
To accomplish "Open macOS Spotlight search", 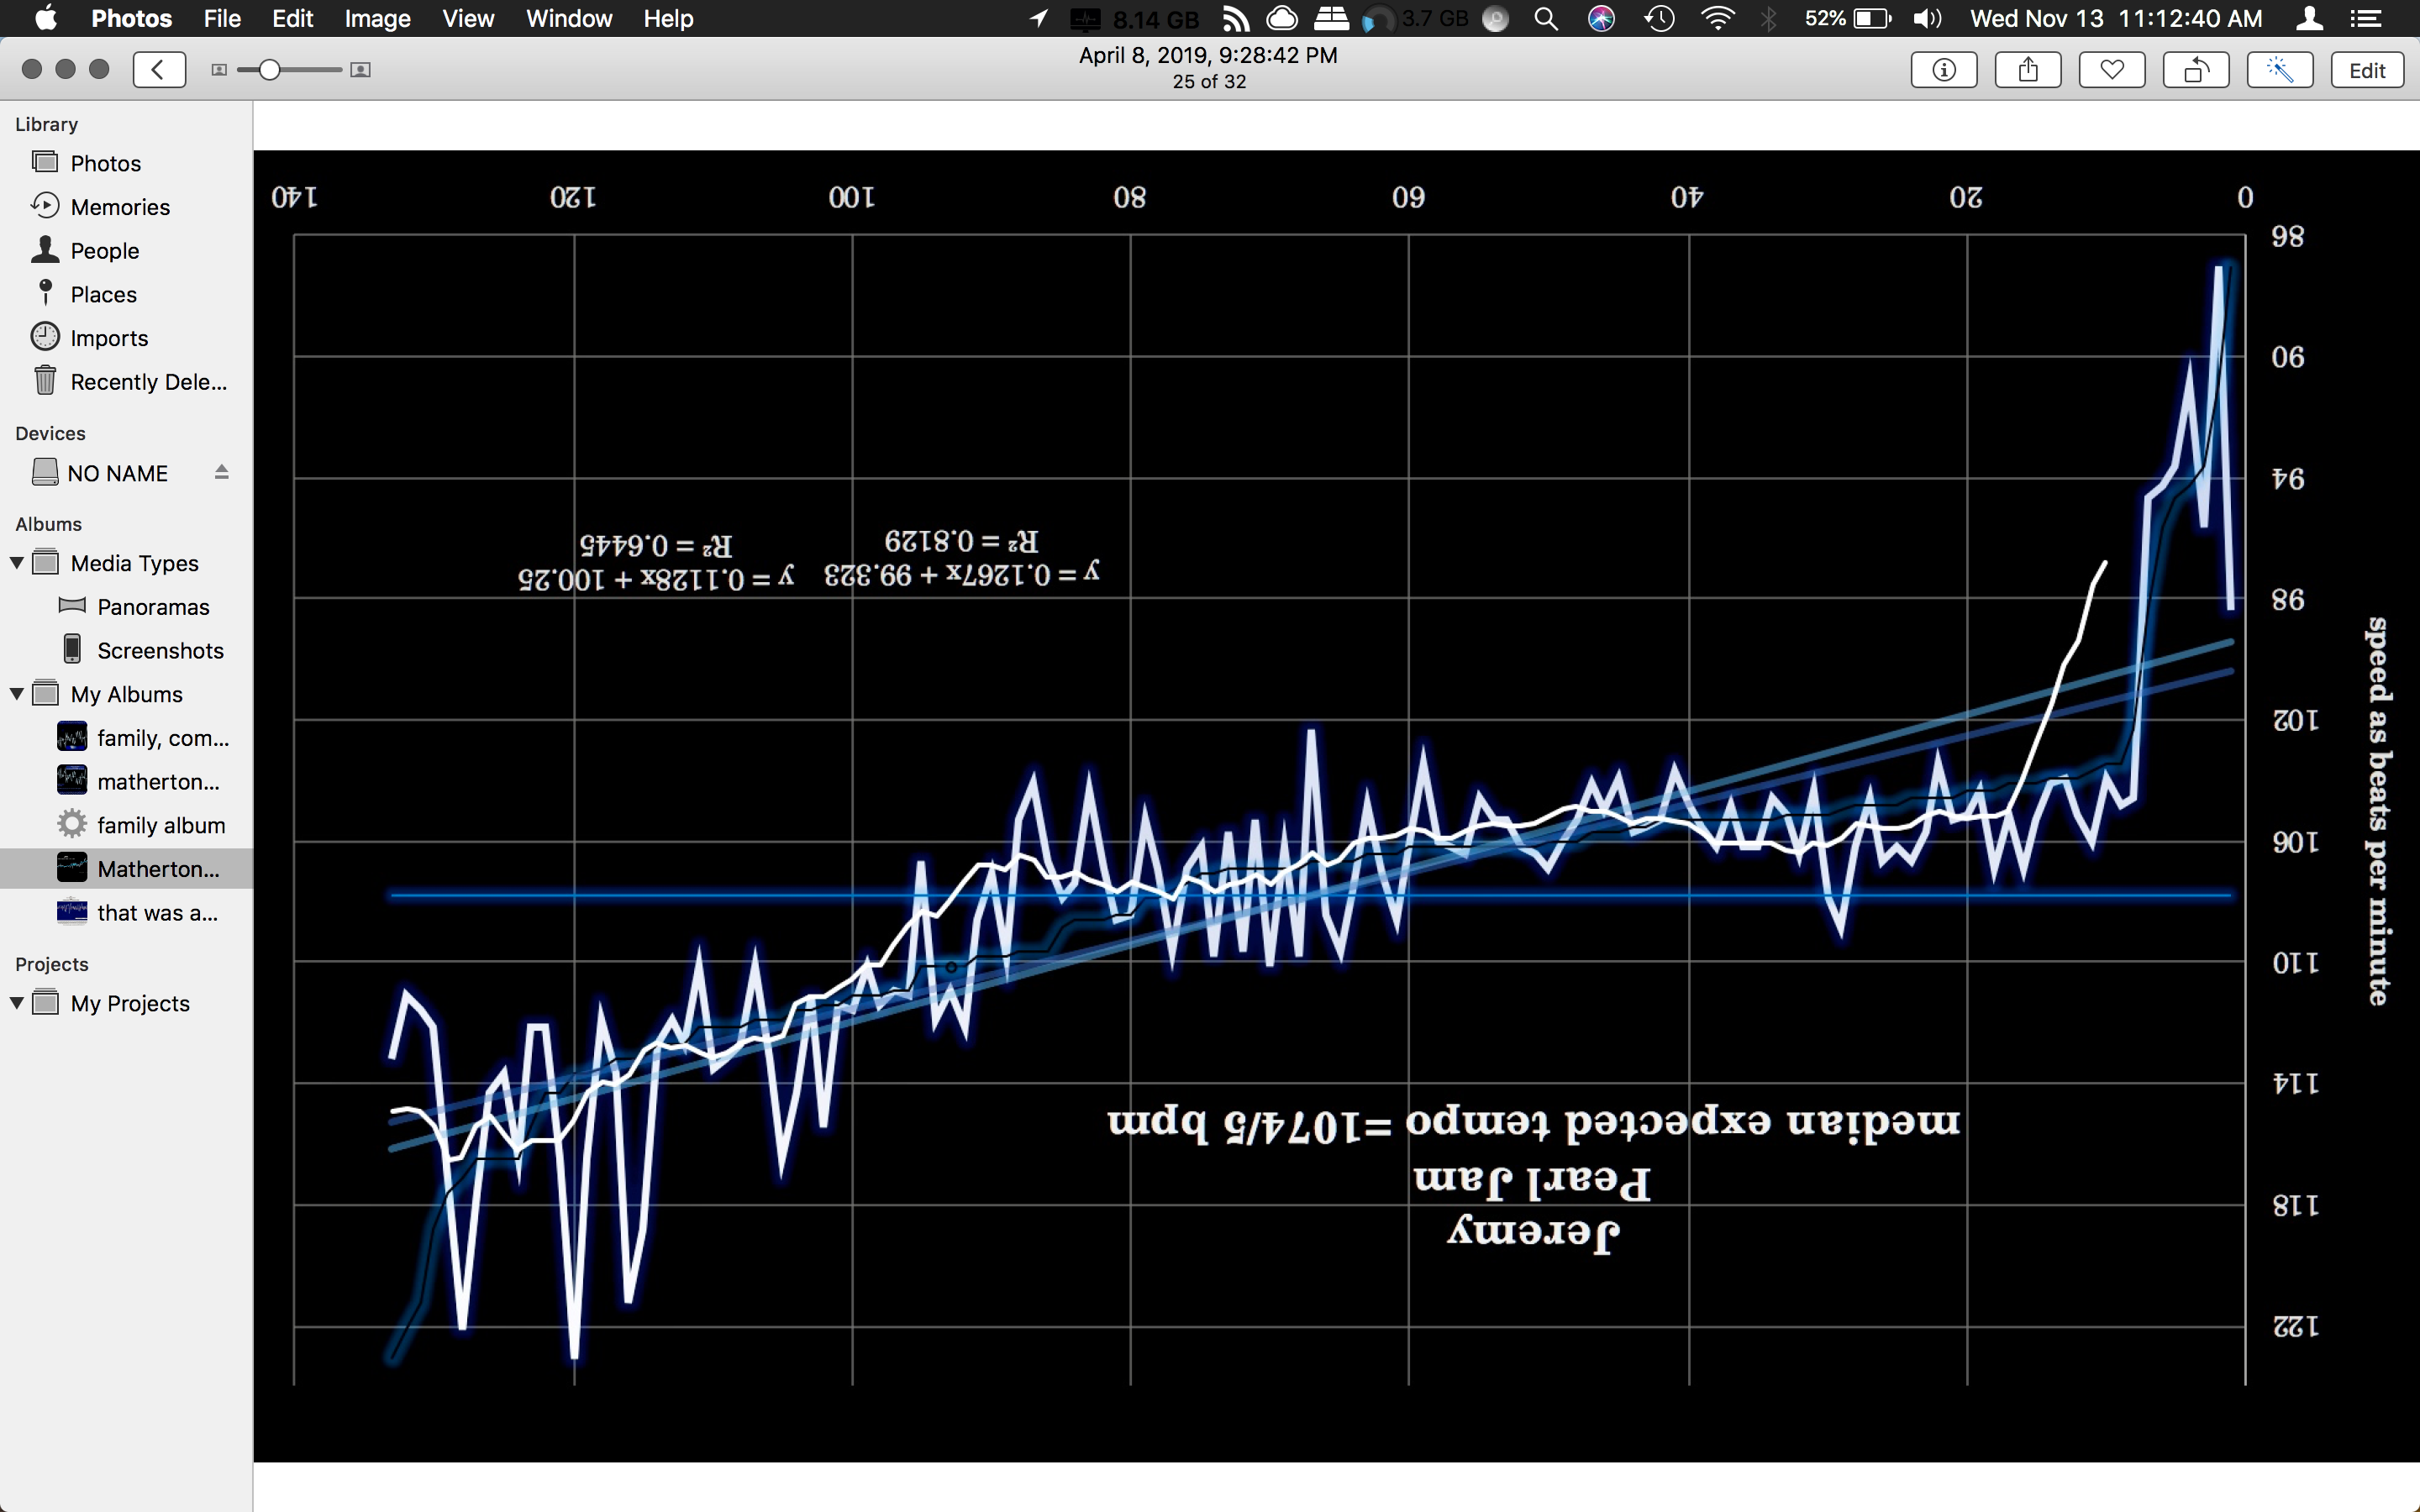I will click(x=1546, y=18).
